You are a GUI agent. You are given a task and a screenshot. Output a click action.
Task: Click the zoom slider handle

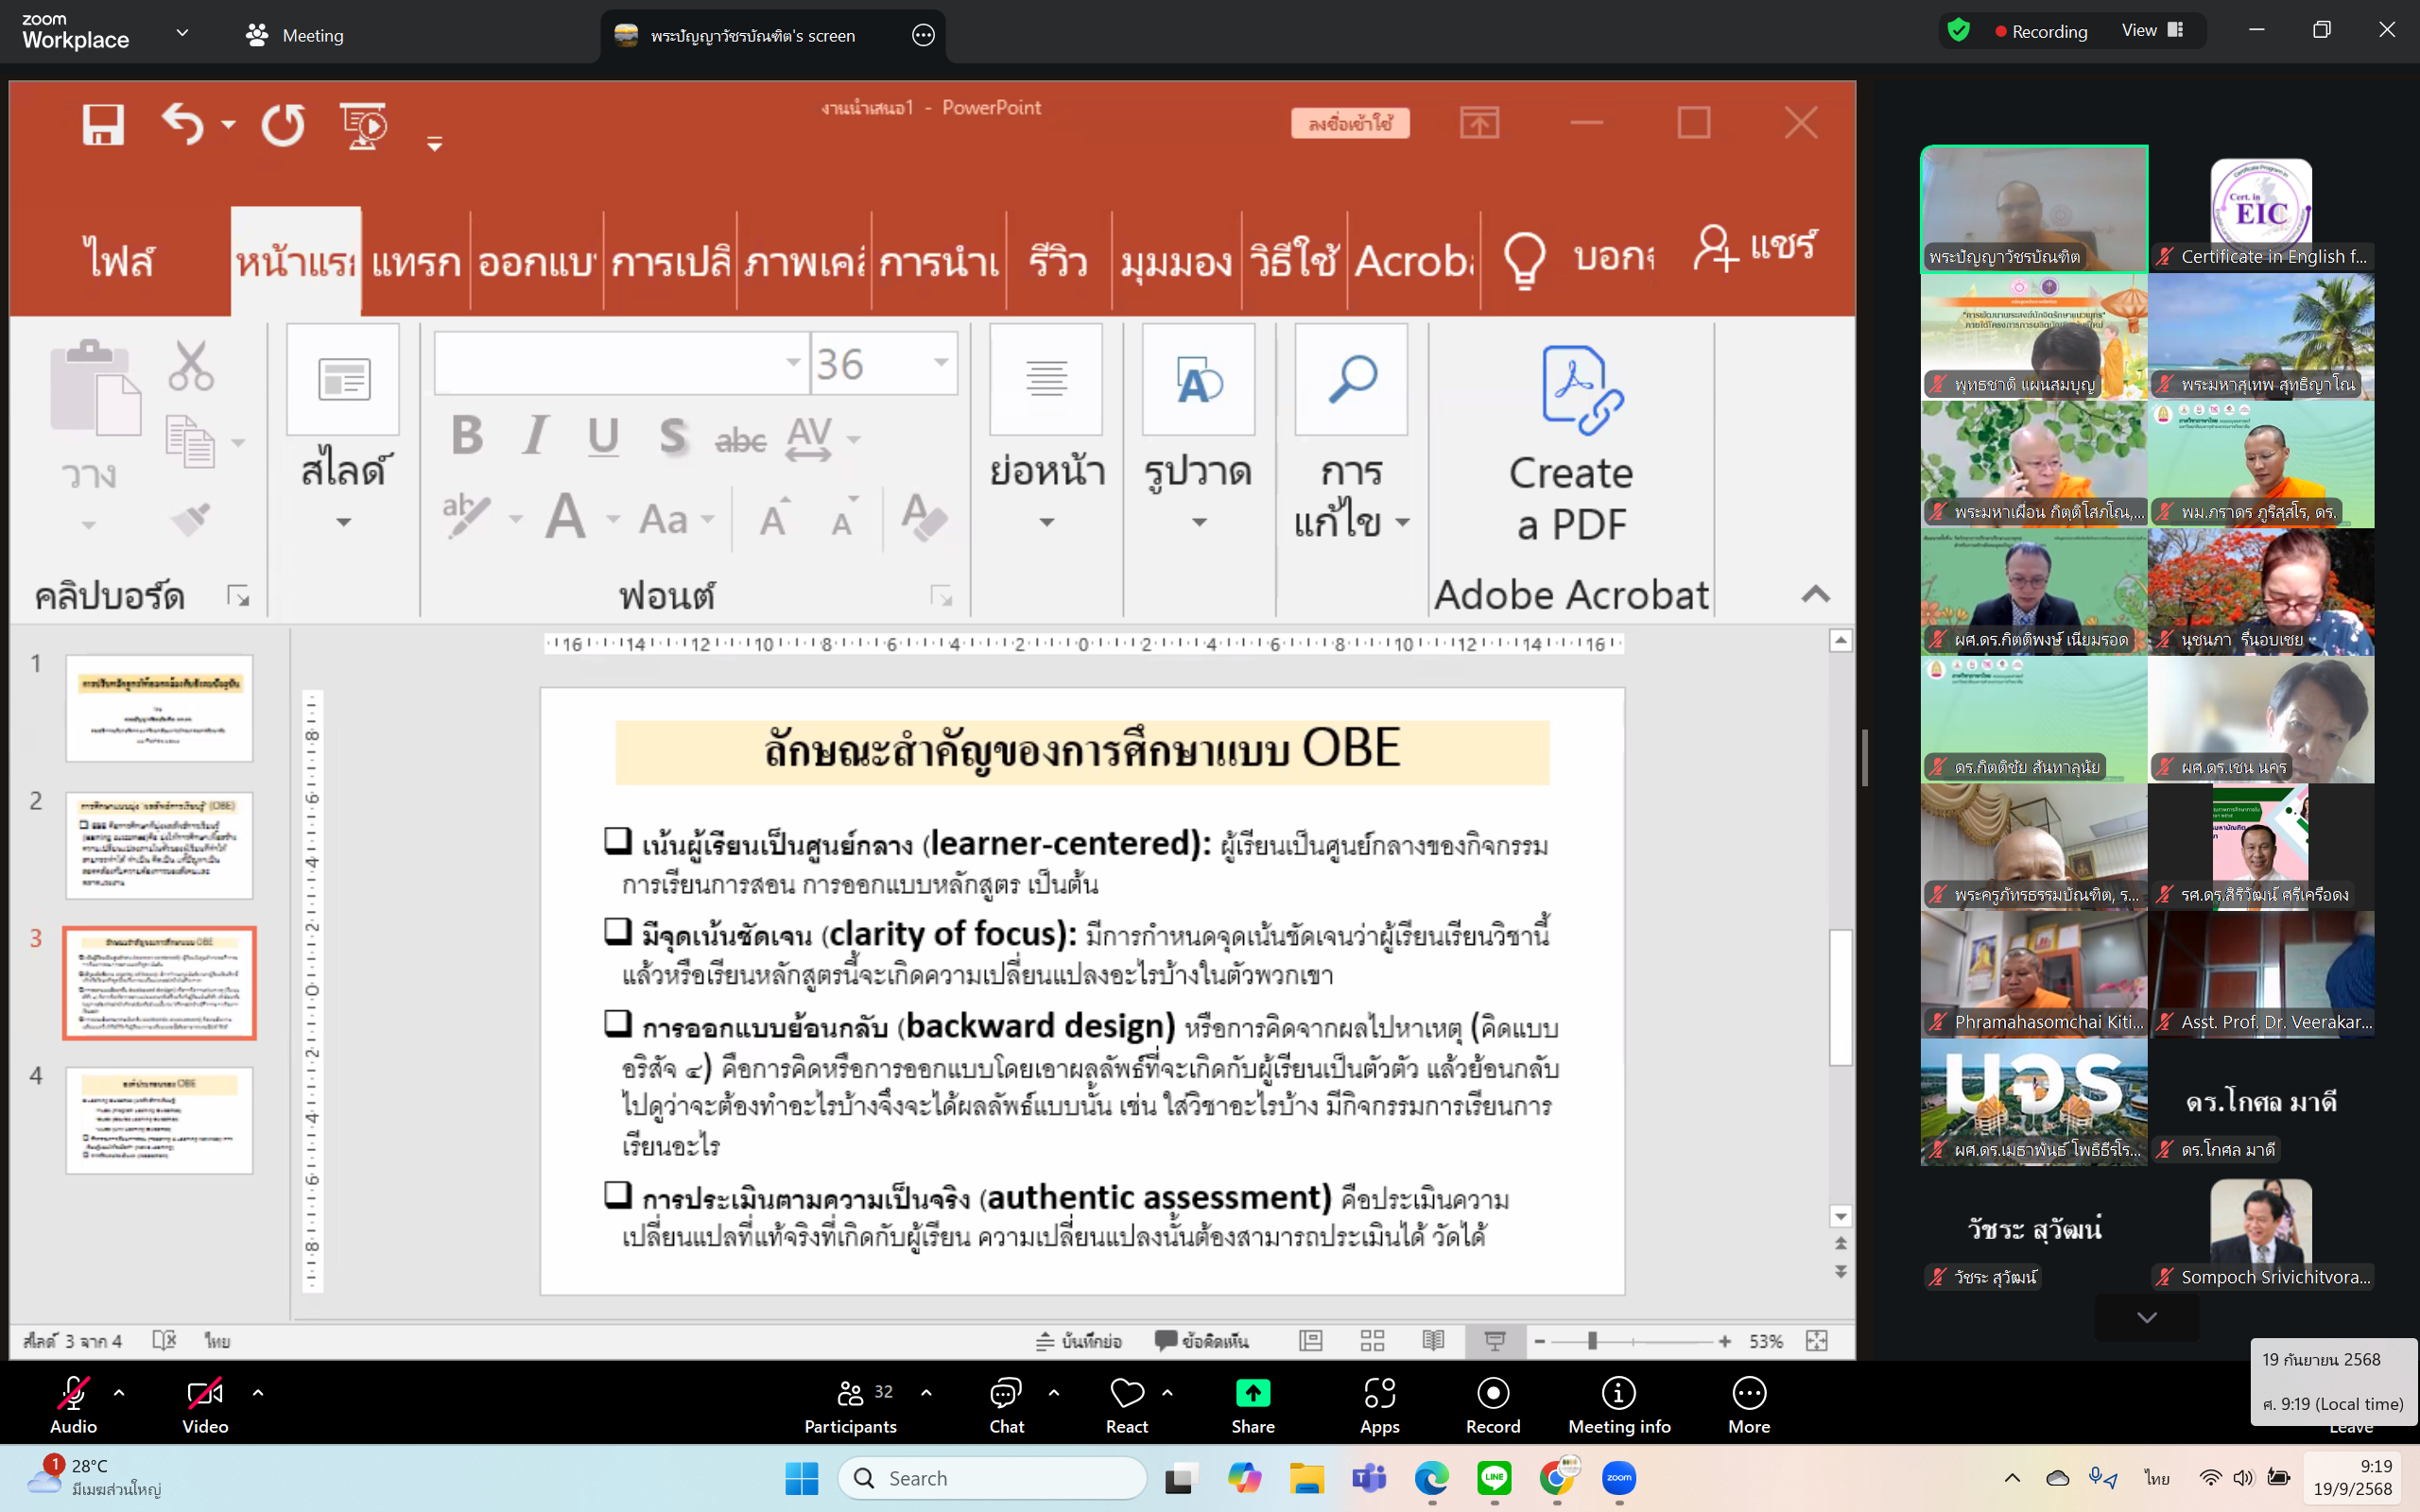coord(1592,1341)
